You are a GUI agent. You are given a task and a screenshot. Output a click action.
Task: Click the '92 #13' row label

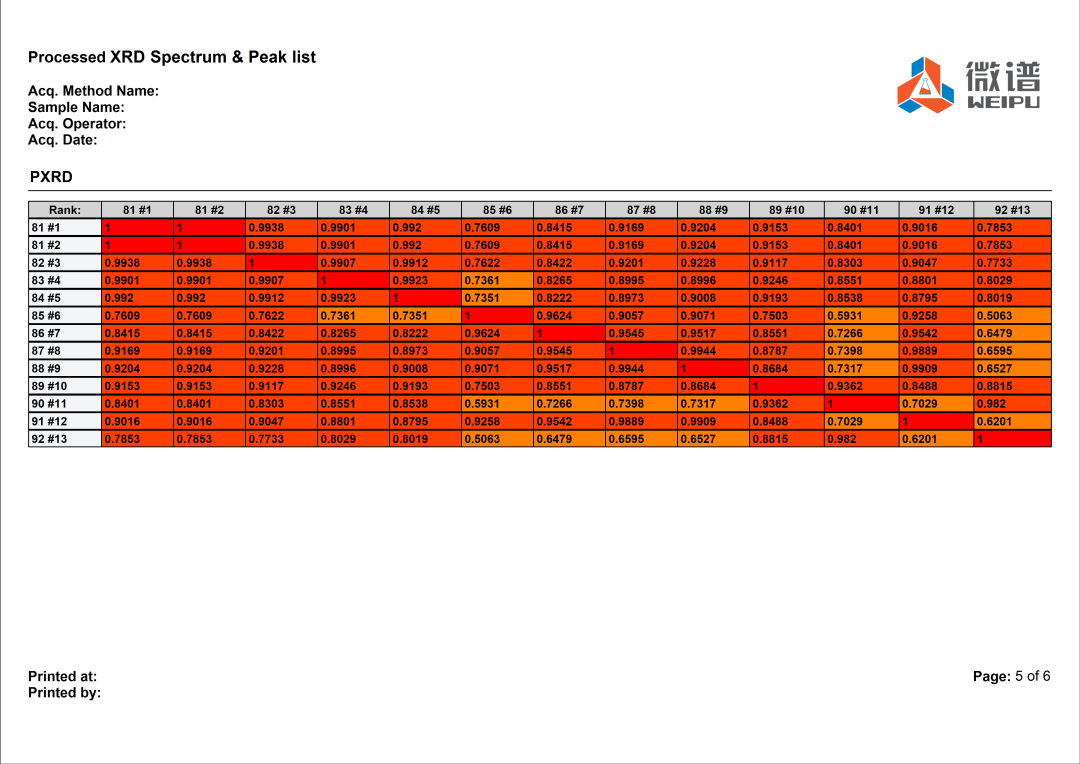65,439
